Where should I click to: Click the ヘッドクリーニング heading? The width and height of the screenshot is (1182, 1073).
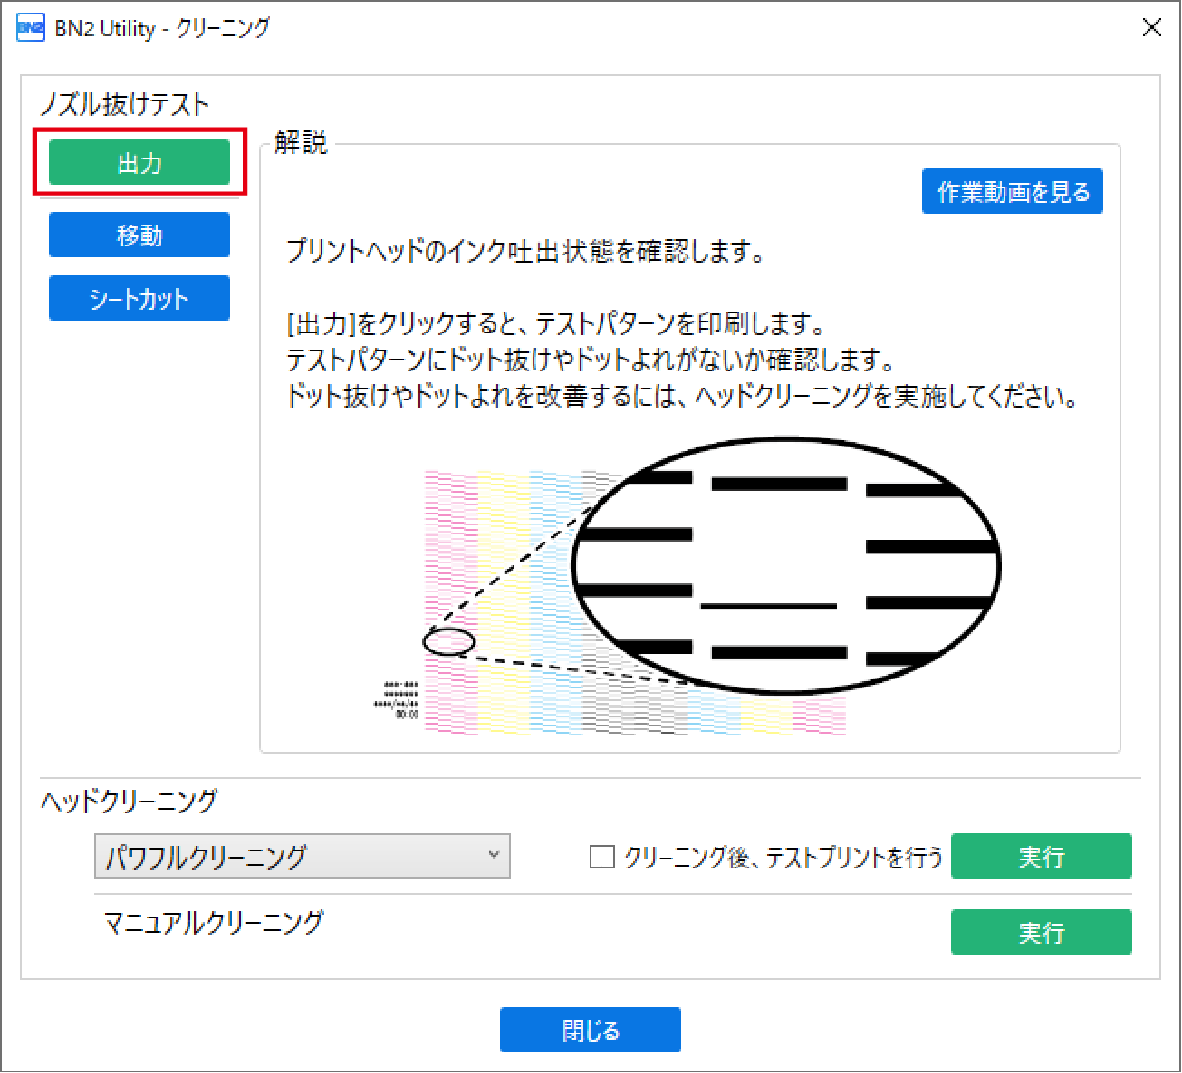129,800
